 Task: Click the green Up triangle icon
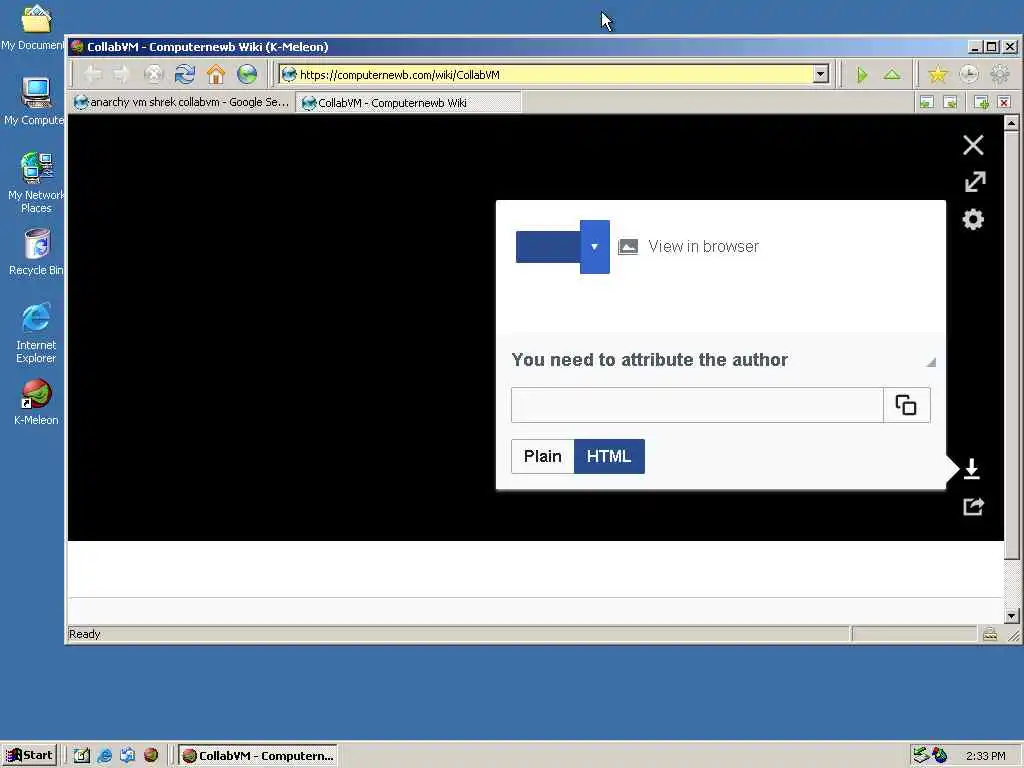[x=892, y=75]
